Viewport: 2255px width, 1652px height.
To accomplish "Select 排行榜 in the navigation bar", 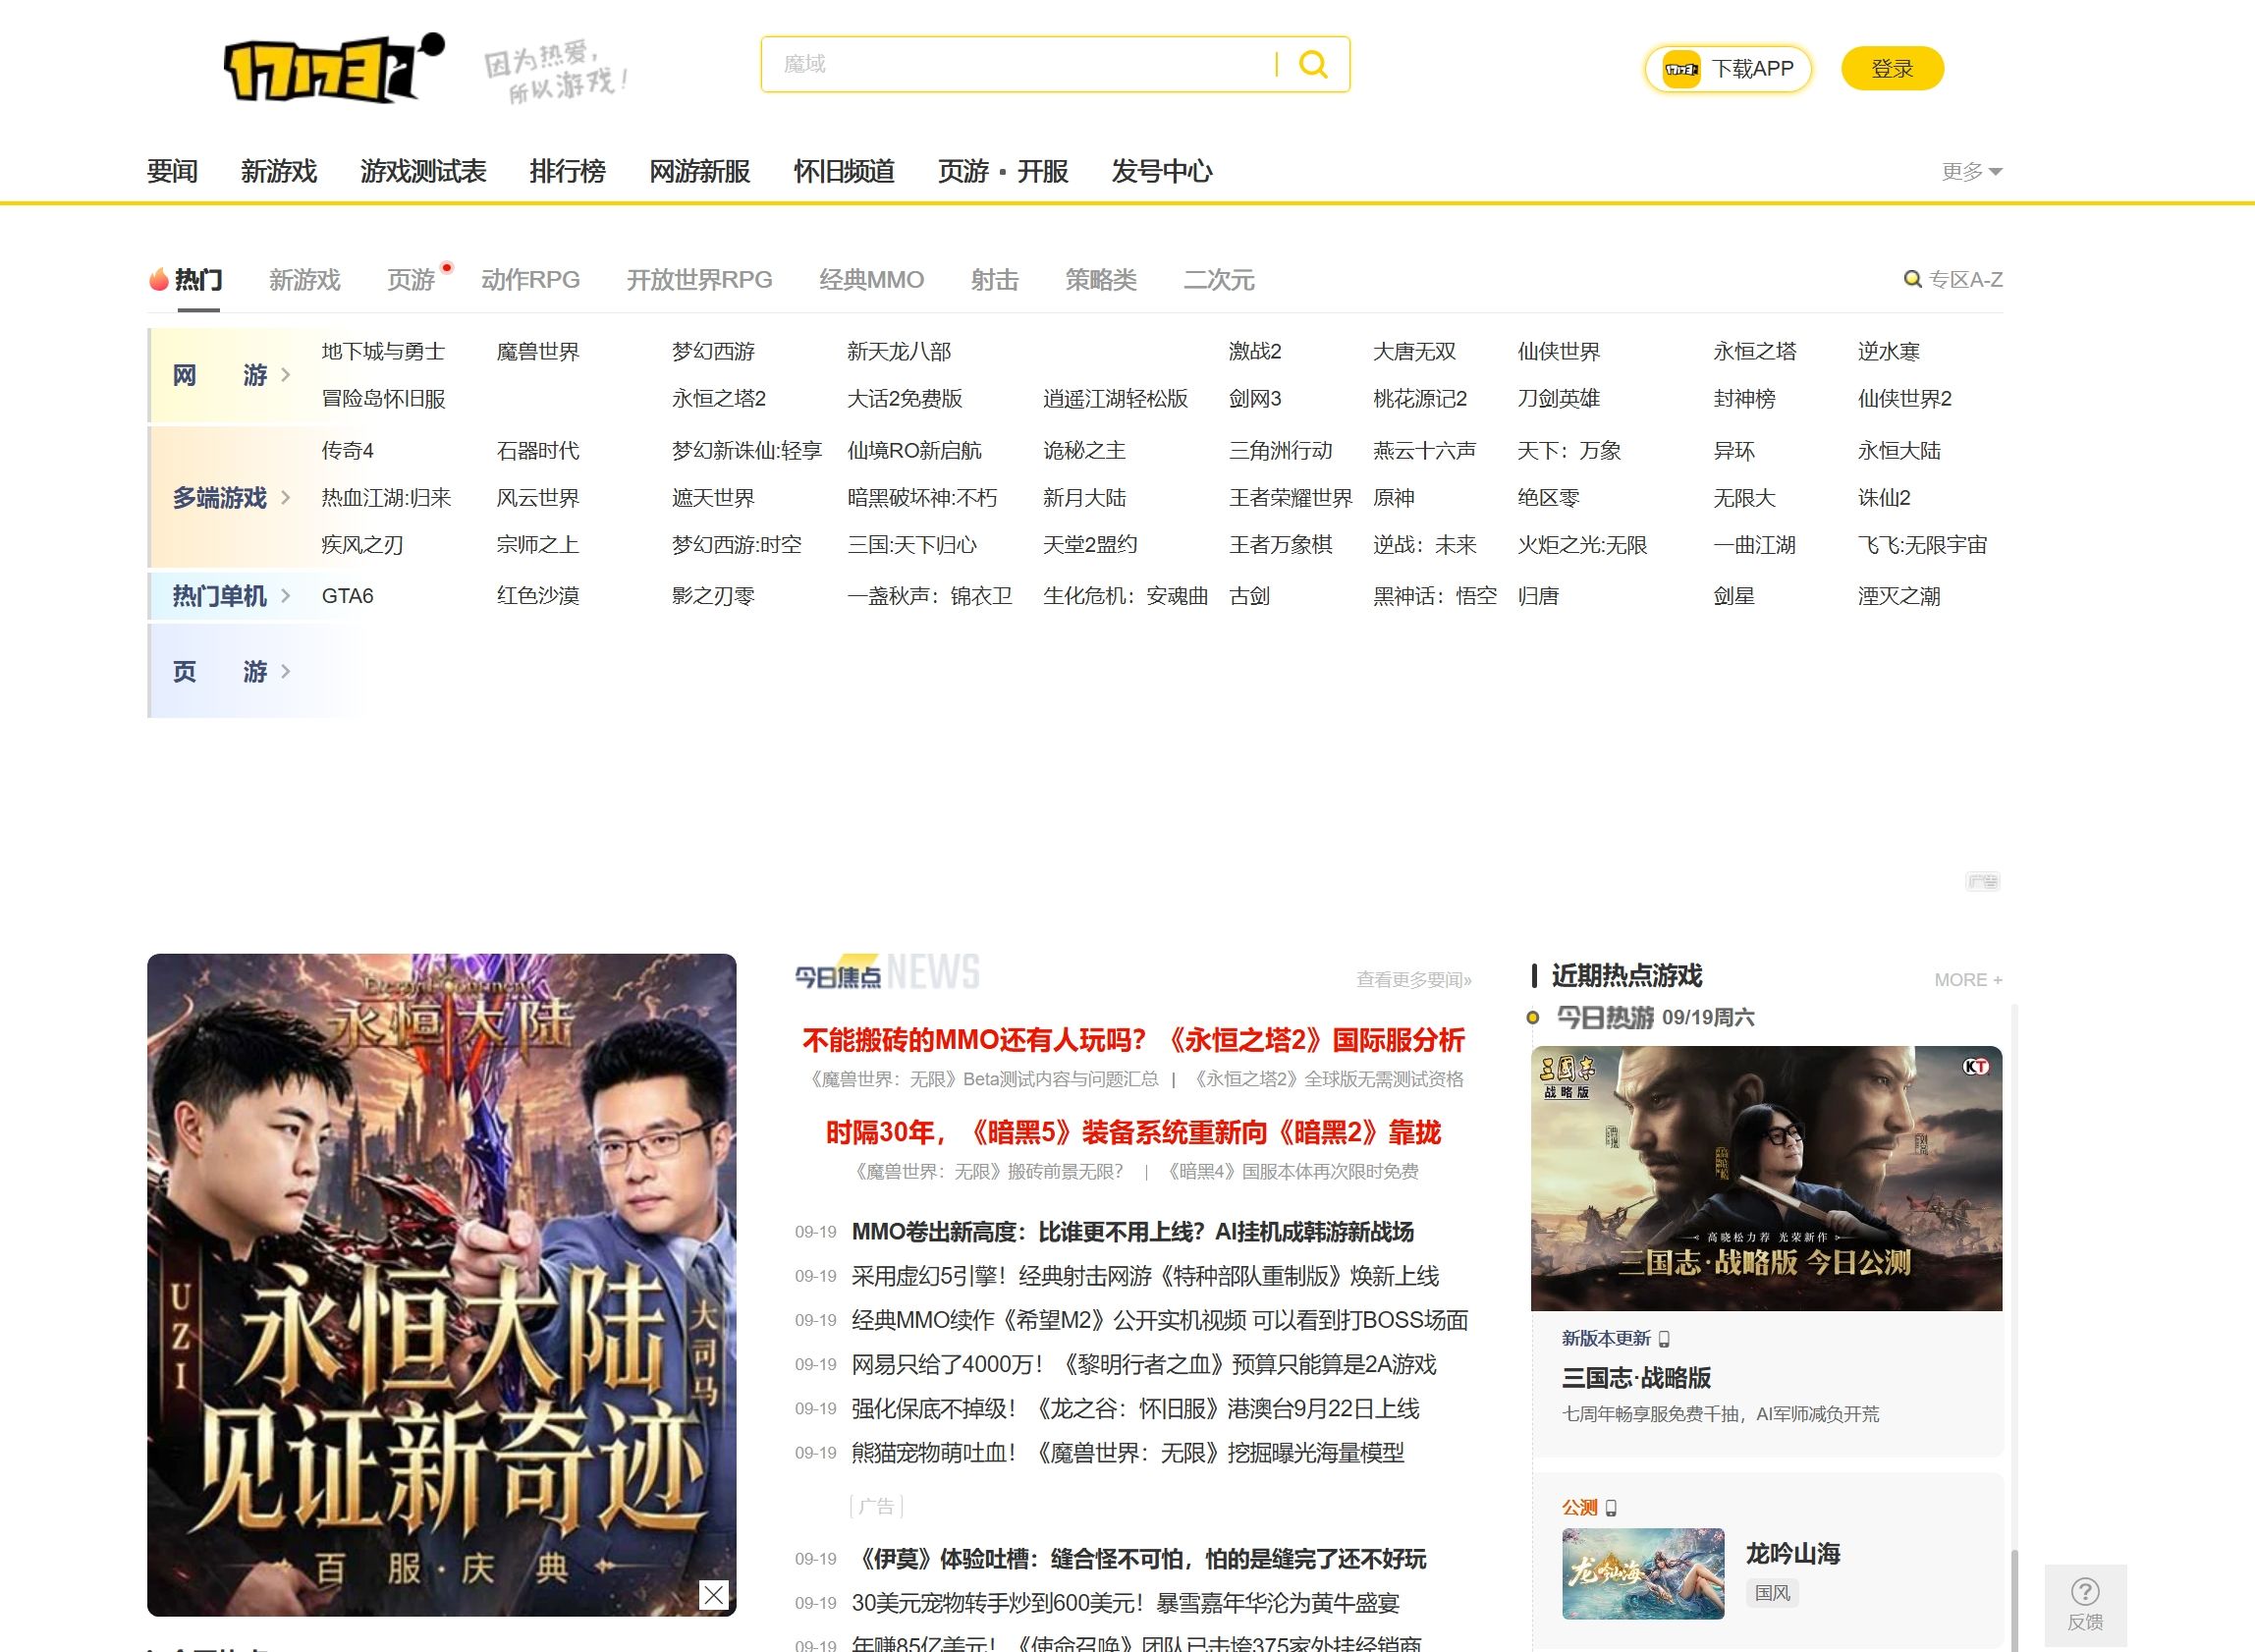I will point(567,172).
